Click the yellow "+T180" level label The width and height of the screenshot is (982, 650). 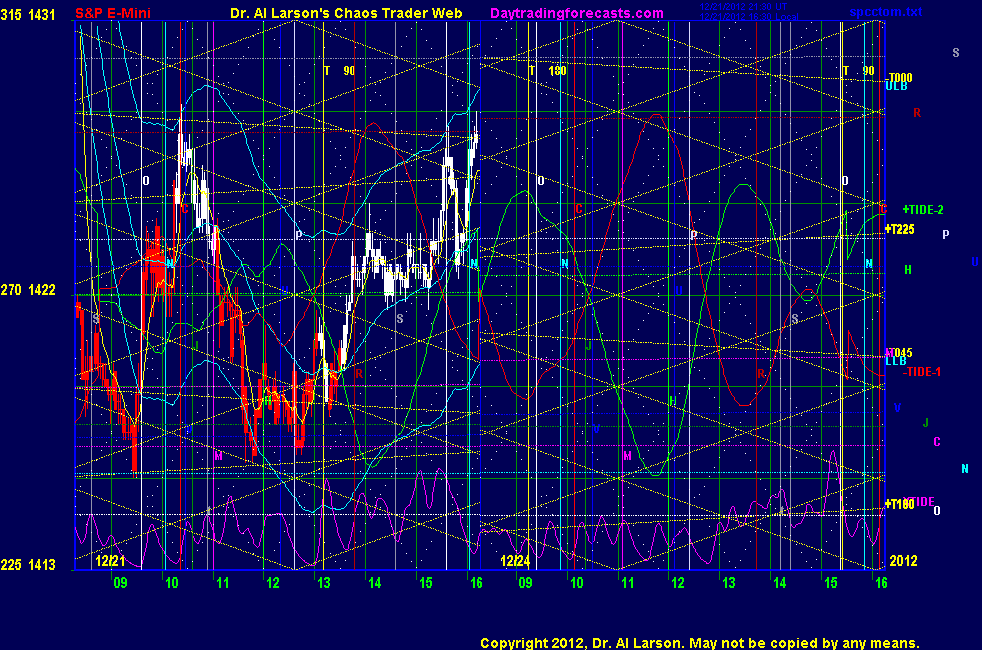[899, 504]
